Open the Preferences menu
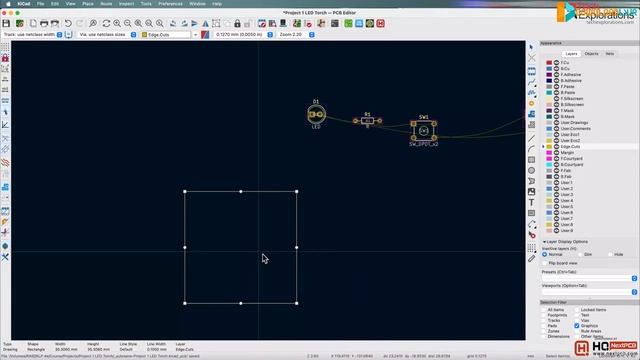Viewport: 640px width, 360px height. (170, 4)
